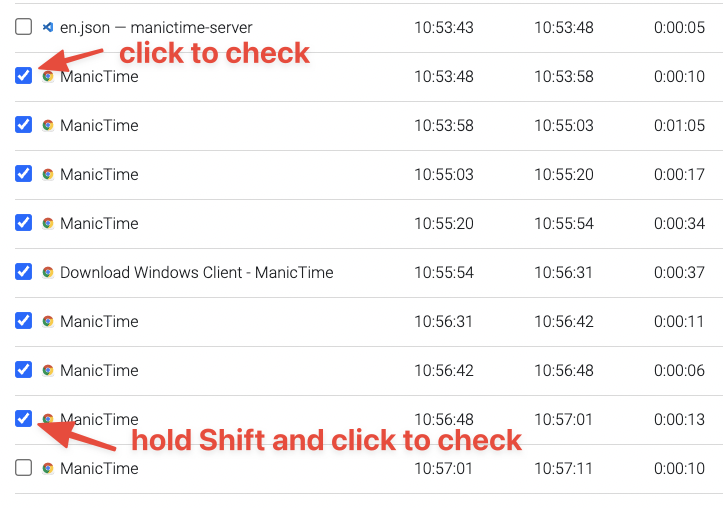Select the Download Windows Client - ManicTime title

(196, 272)
